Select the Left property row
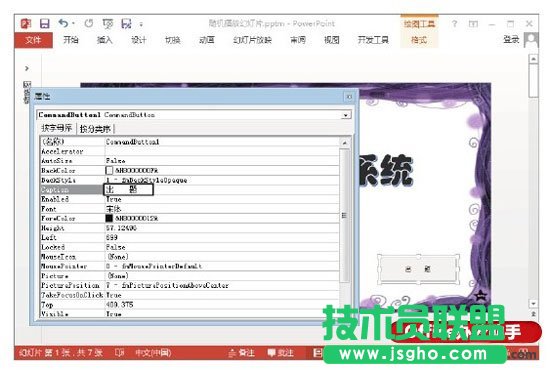Viewport: 550px width, 370px height. click(x=190, y=237)
